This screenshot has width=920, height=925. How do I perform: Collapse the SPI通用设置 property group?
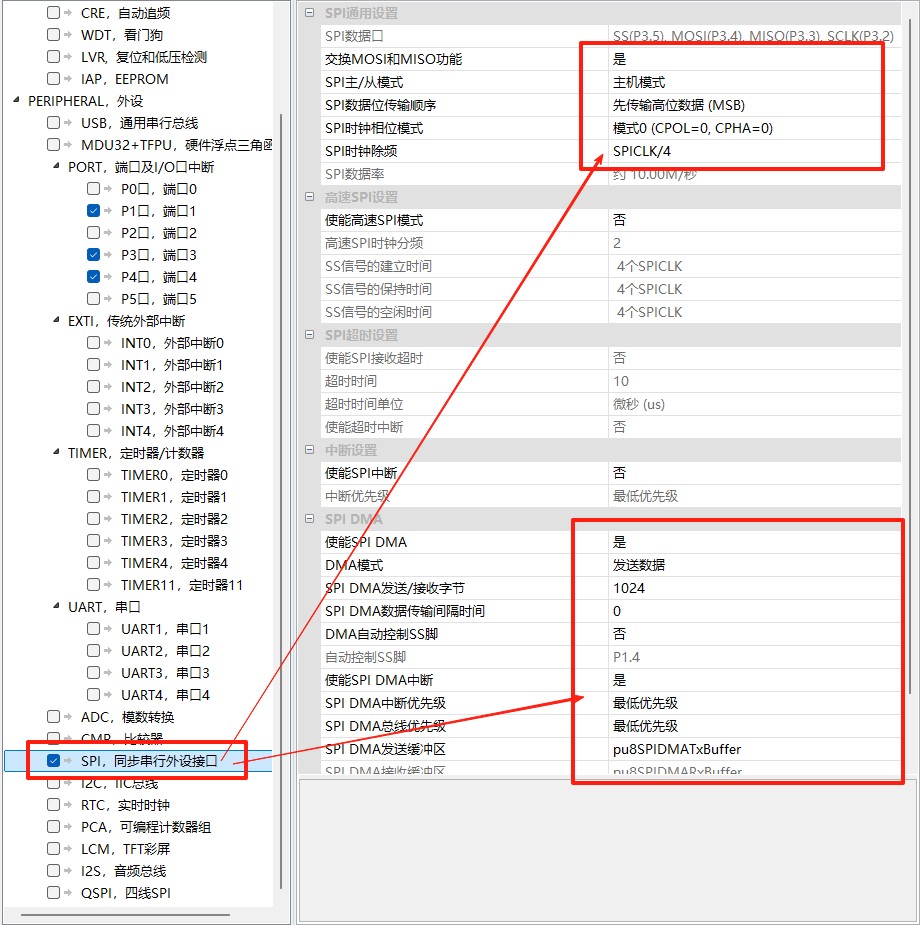pyautogui.click(x=310, y=13)
